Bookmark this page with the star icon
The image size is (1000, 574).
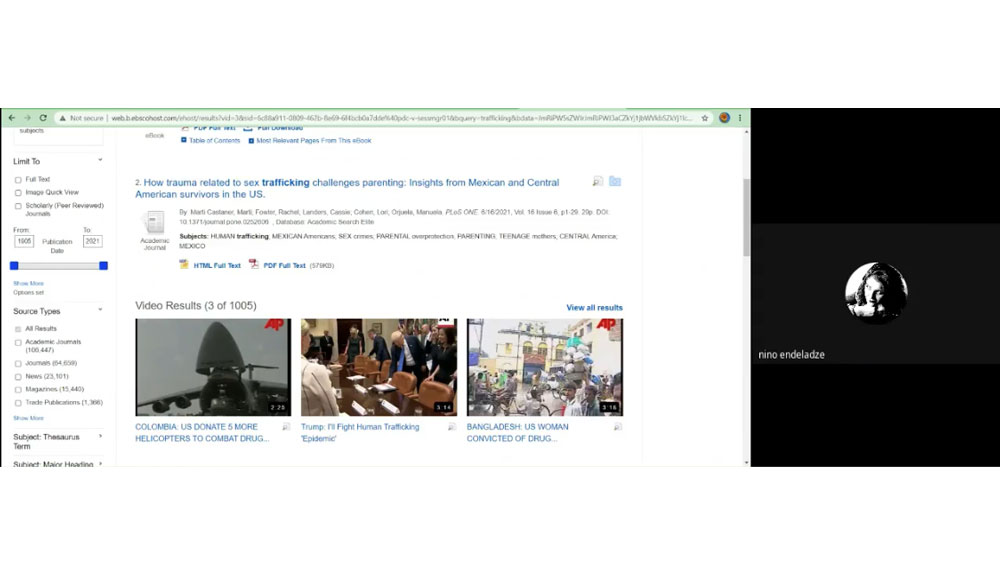pyautogui.click(x=705, y=117)
